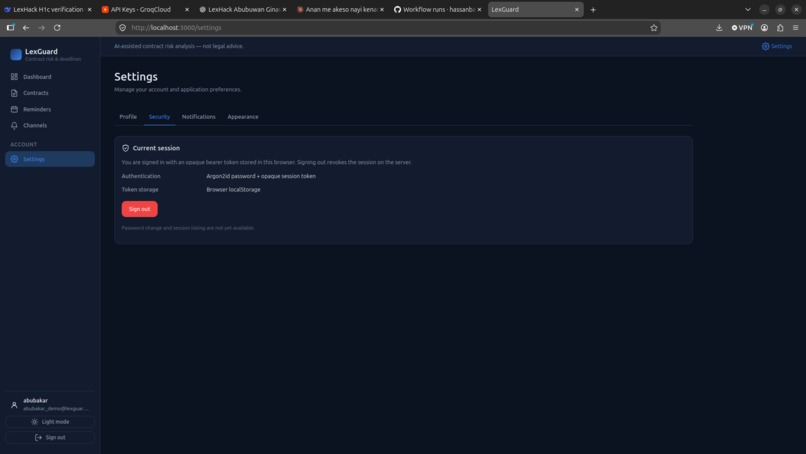Switch to the LexHack Abubuwan browser tab
The width and height of the screenshot is (806, 454).
(x=243, y=9)
